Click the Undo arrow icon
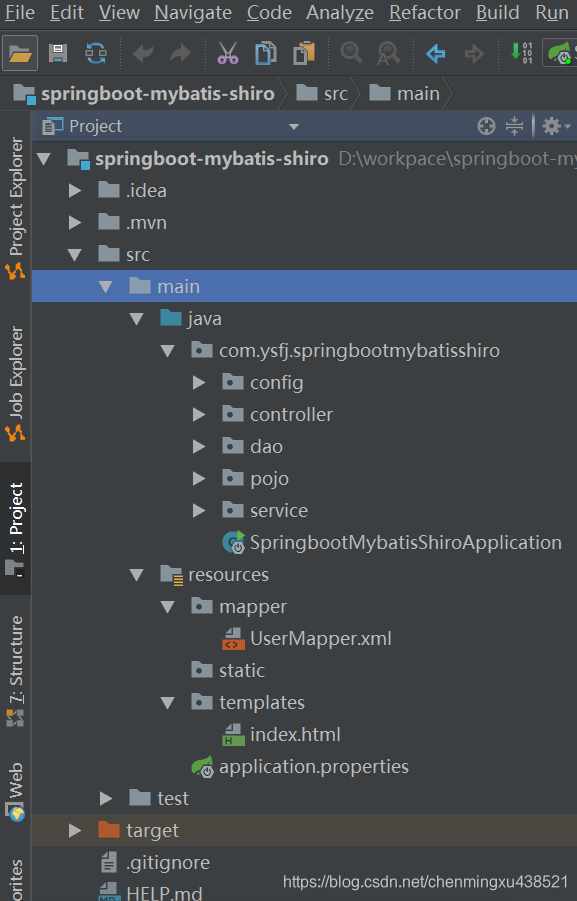 [x=143, y=53]
